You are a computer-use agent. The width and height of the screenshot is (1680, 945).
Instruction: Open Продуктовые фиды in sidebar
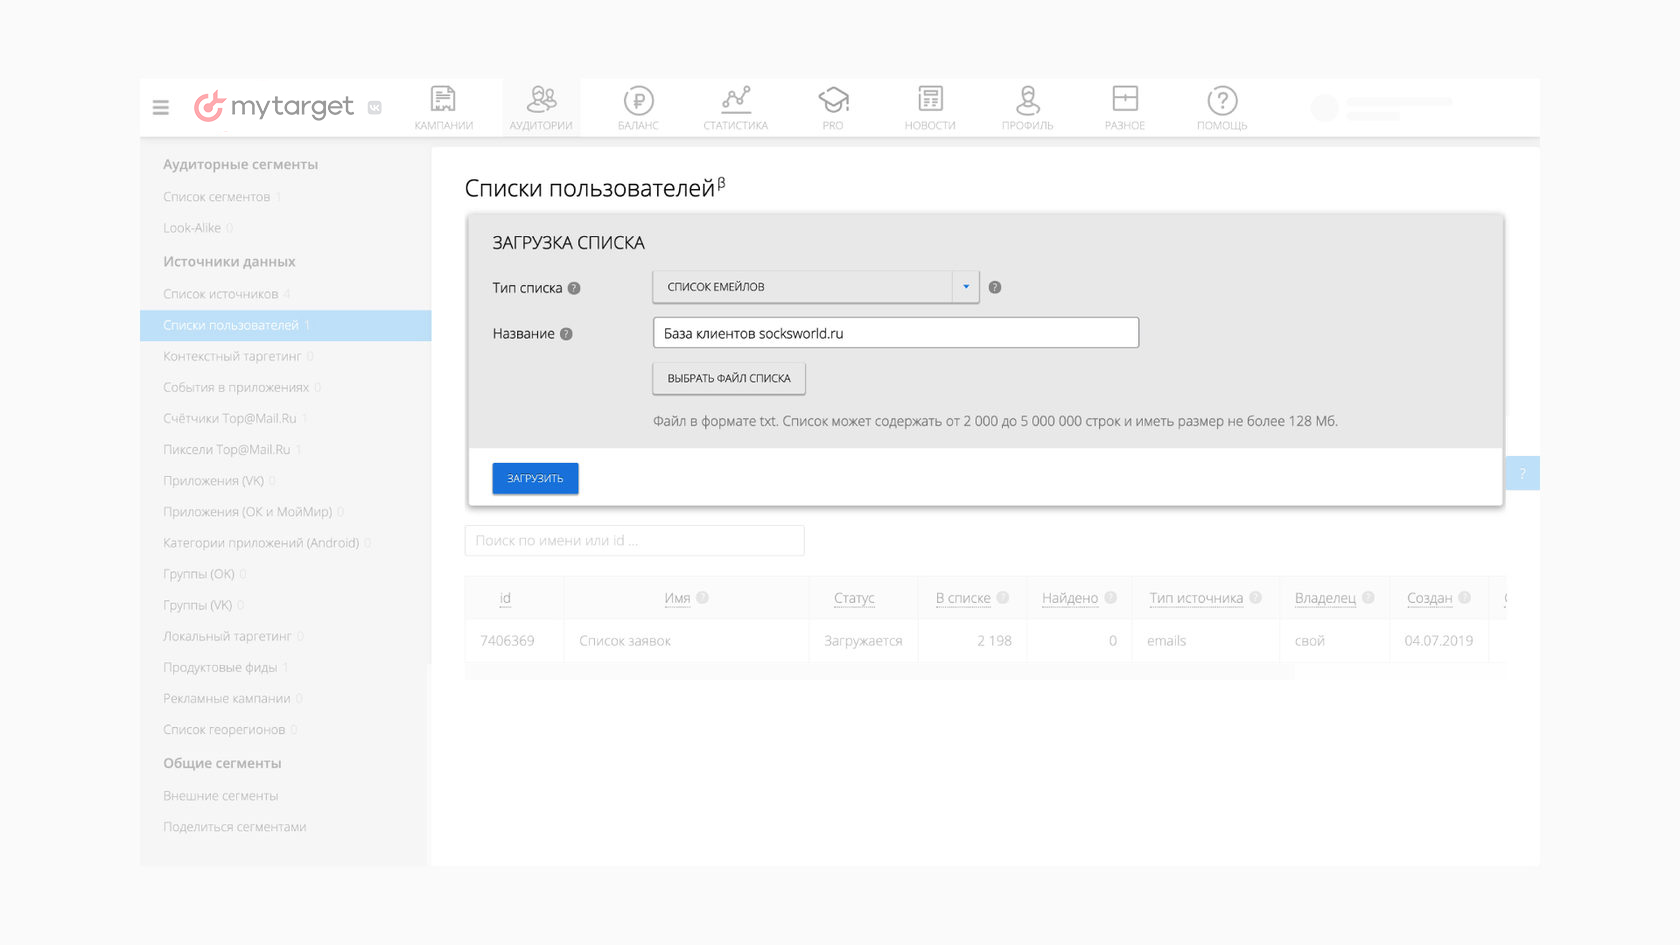(x=220, y=667)
